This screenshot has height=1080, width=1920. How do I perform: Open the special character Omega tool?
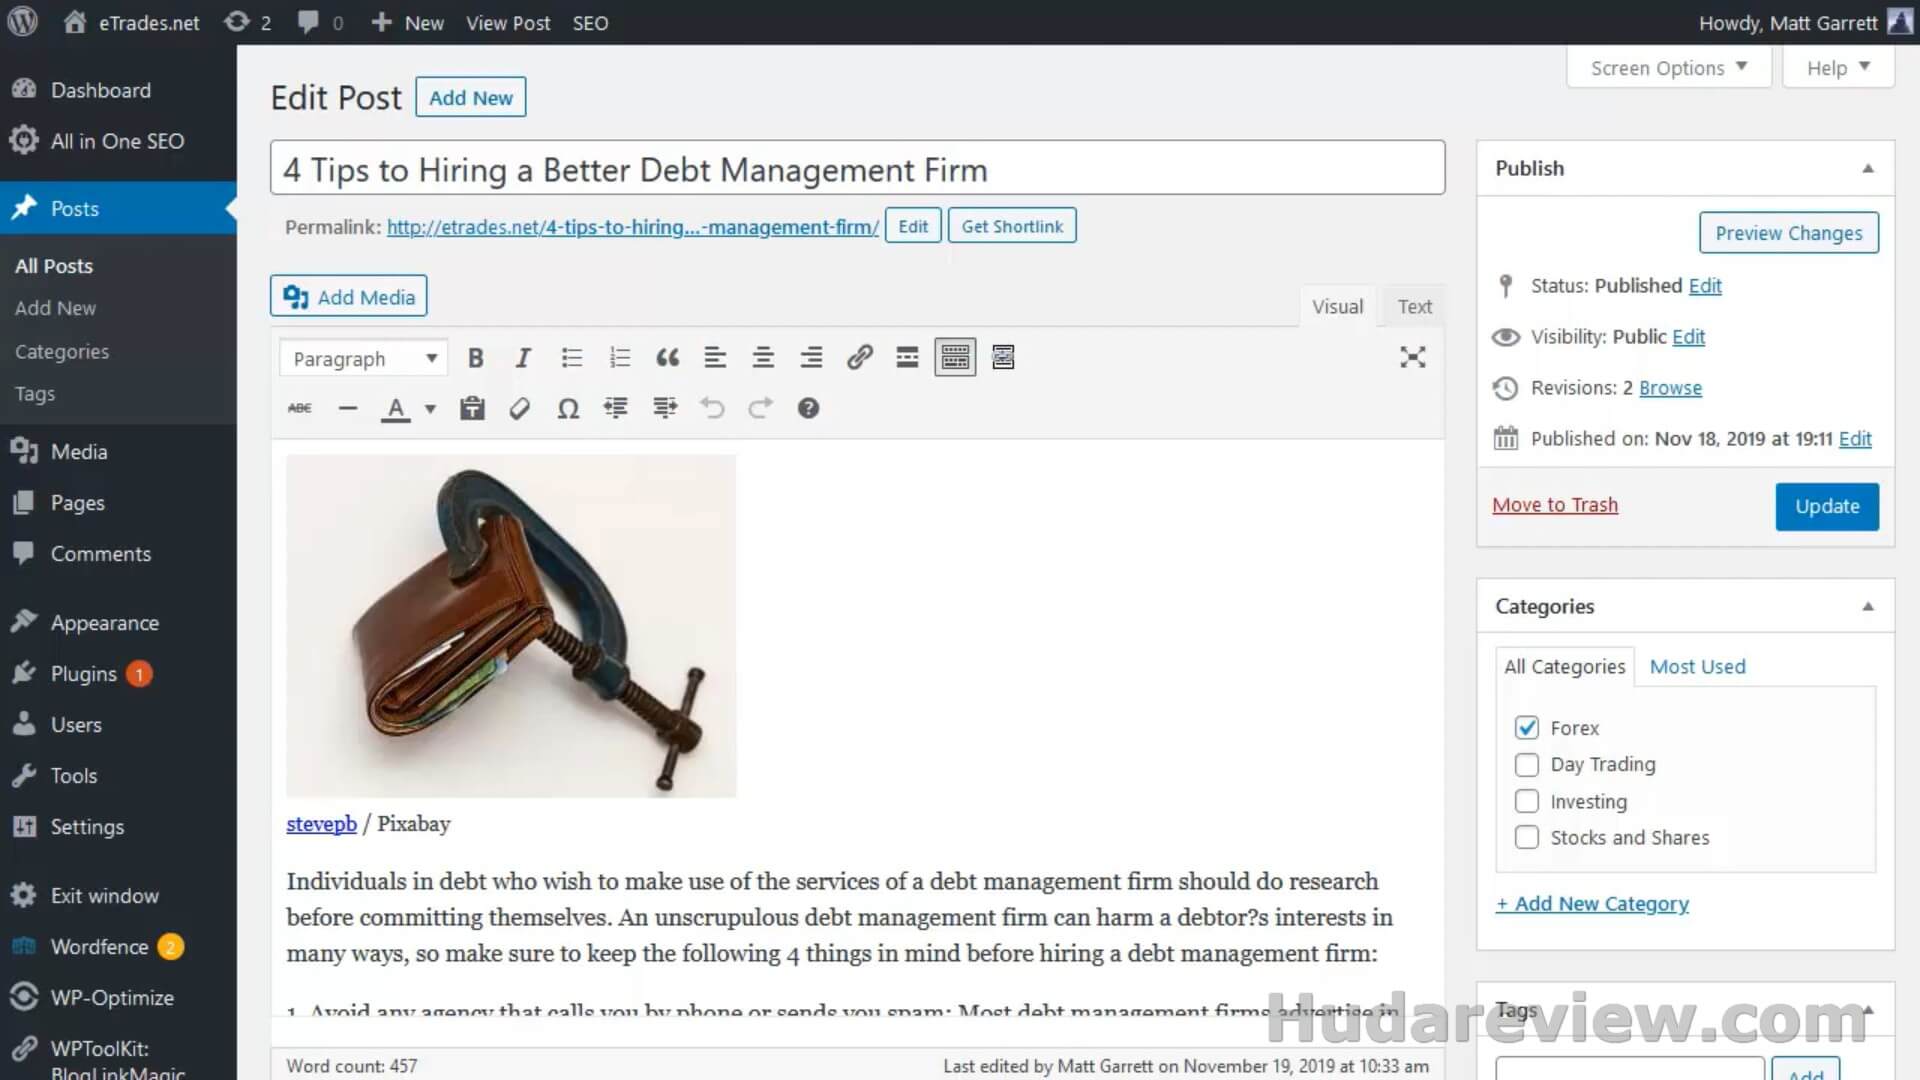[x=568, y=408]
